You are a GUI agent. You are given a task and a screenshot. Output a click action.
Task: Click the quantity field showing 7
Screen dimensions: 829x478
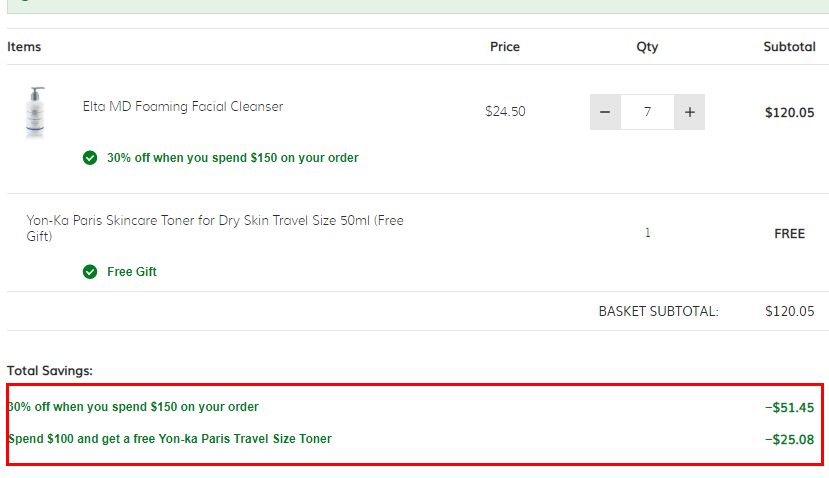pyautogui.click(x=647, y=112)
